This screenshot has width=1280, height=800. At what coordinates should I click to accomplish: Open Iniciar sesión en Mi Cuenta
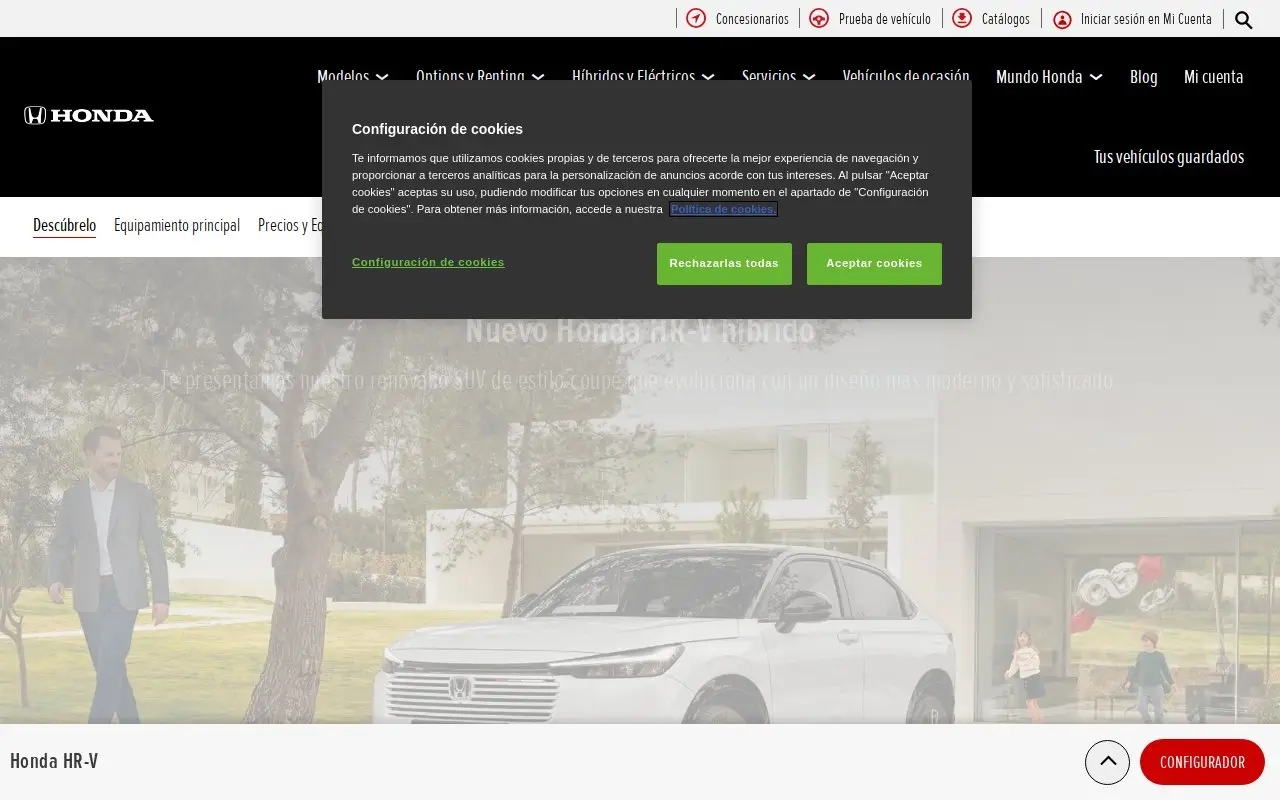(x=1146, y=19)
